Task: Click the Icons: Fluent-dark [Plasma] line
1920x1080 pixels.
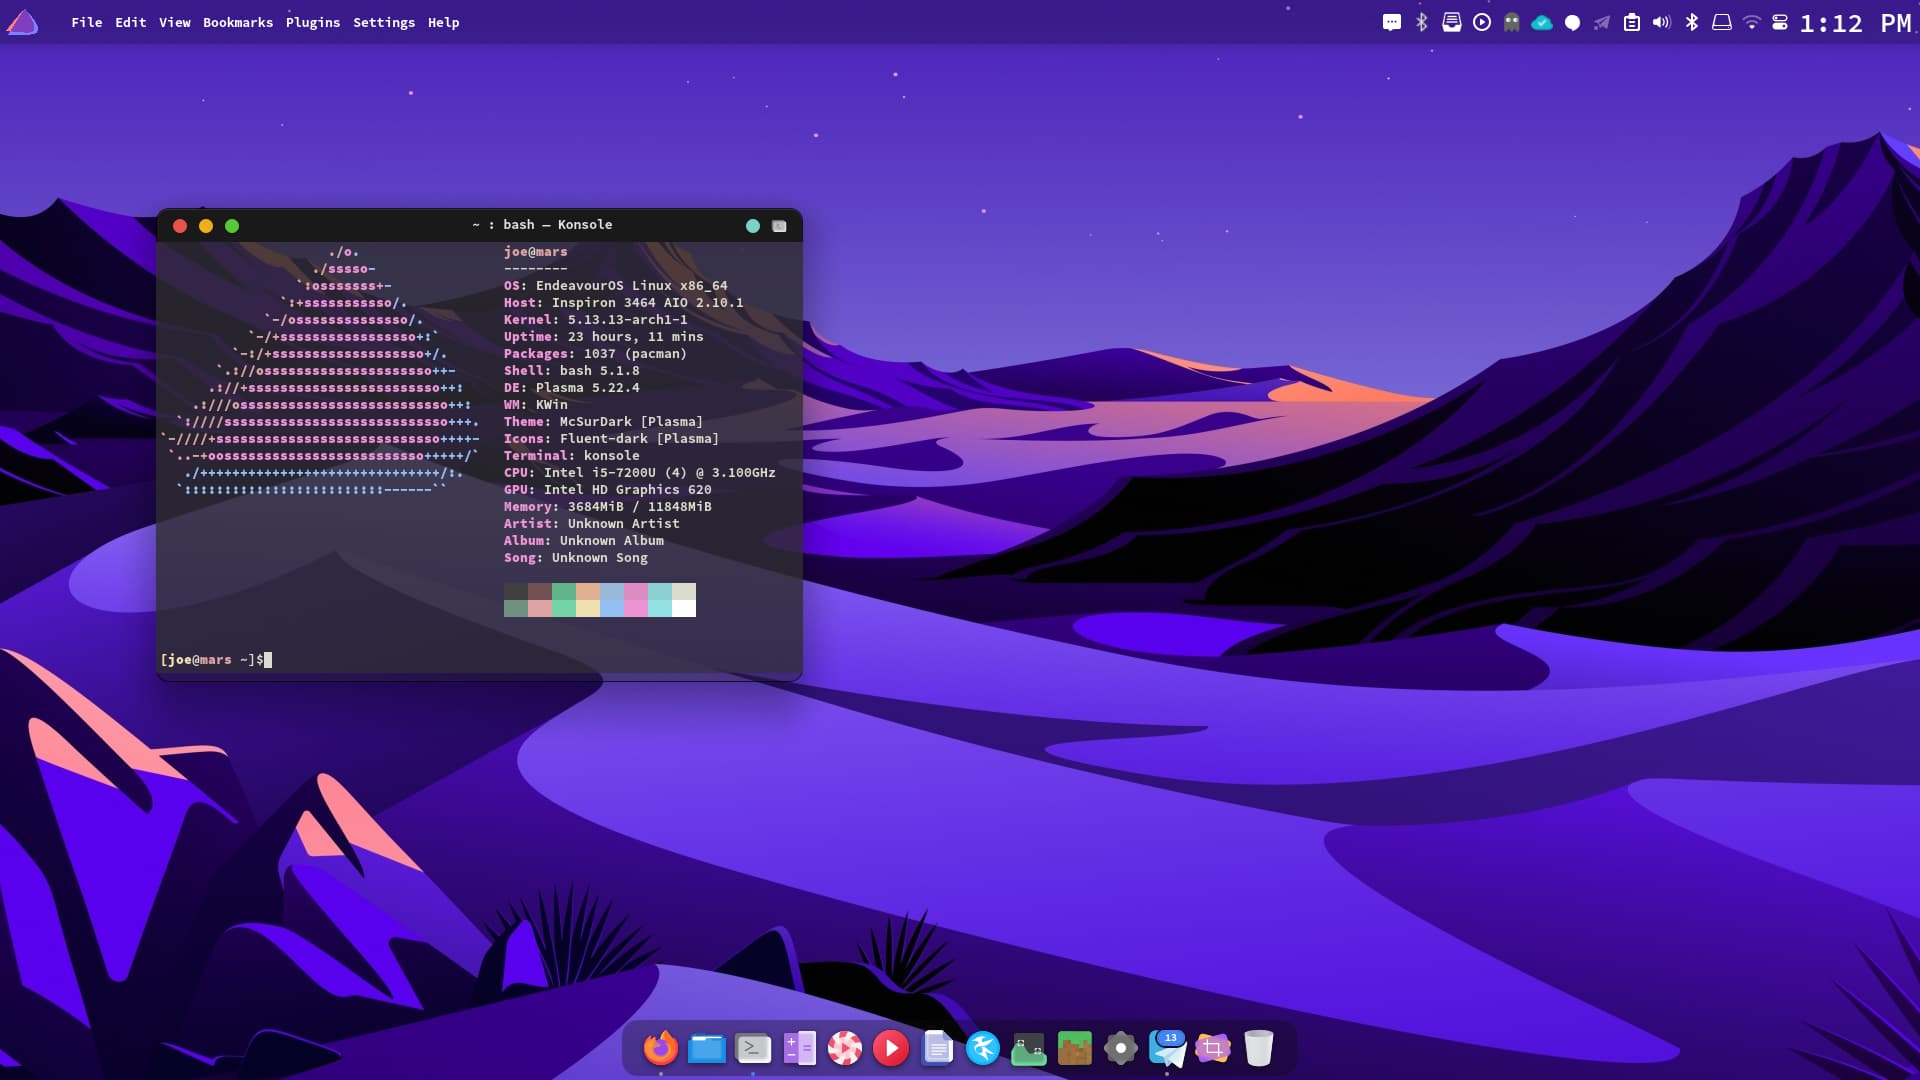Action: (612, 439)
